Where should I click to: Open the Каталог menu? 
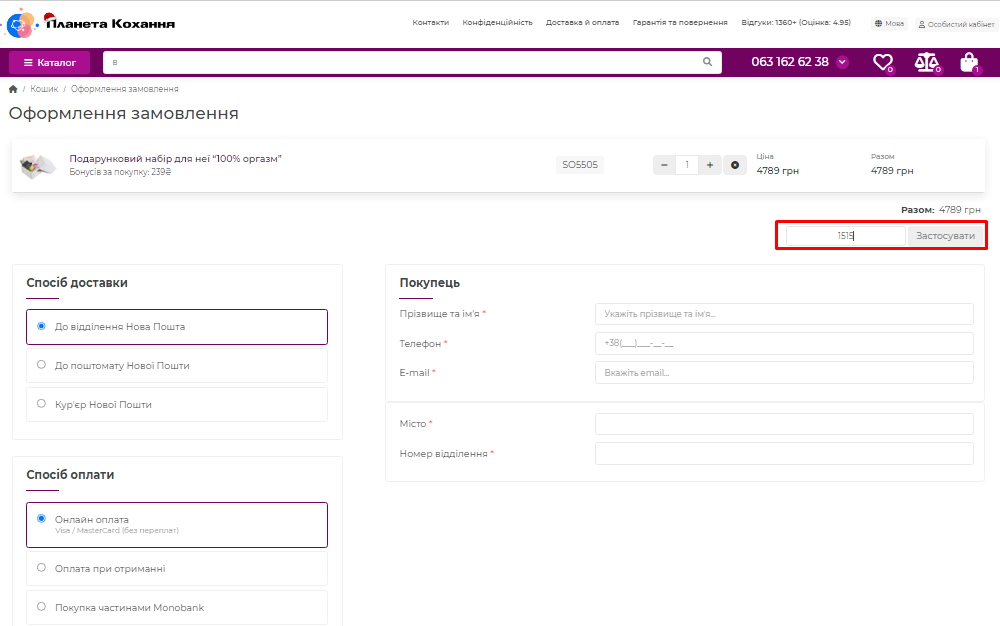(x=50, y=62)
